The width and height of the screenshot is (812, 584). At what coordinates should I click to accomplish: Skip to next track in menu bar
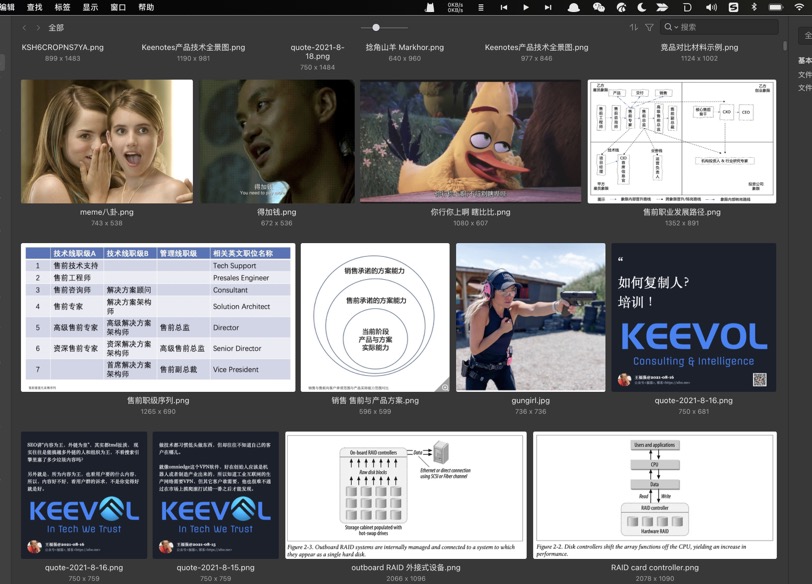[548, 7]
